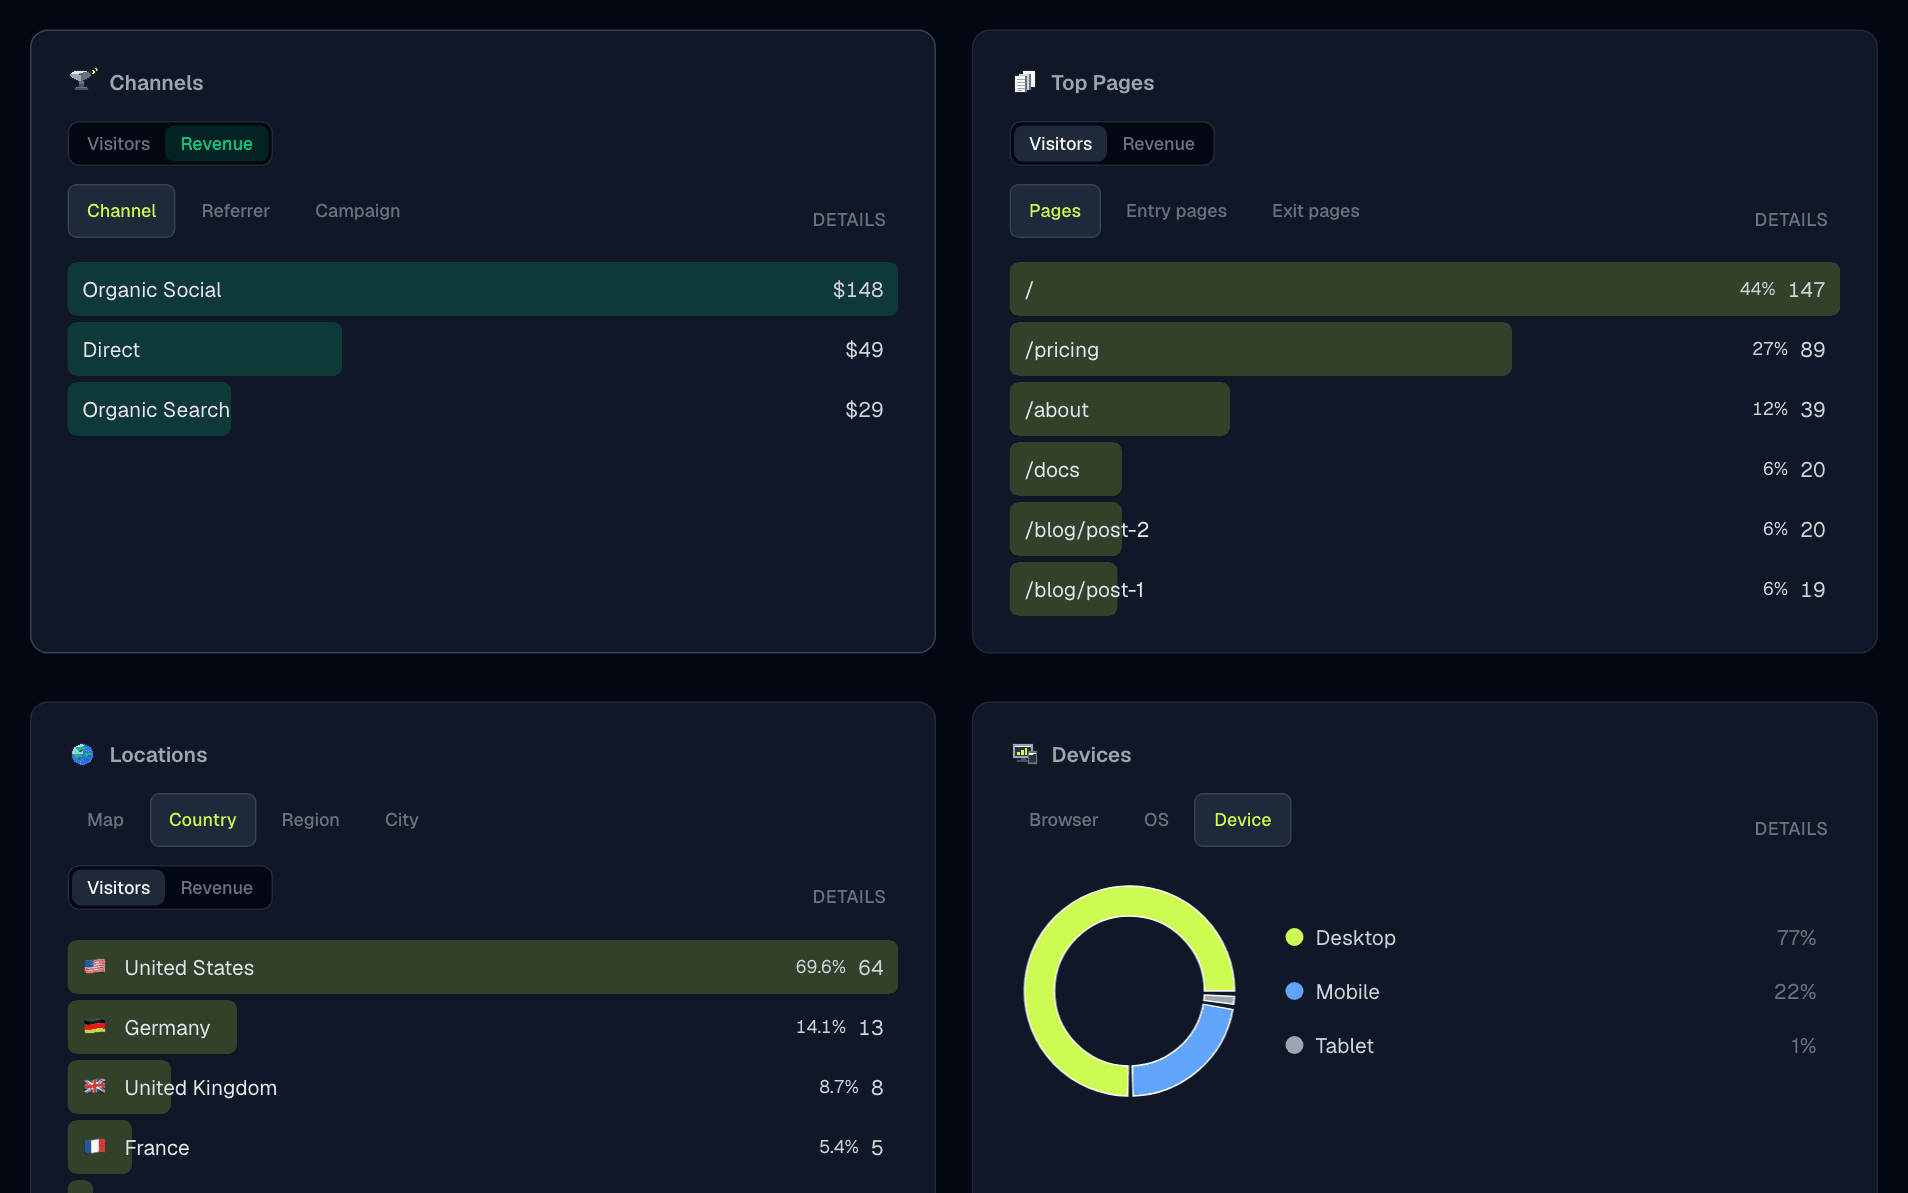This screenshot has width=1908, height=1193.
Task: Click the Organic Search row
Action: tap(483, 409)
